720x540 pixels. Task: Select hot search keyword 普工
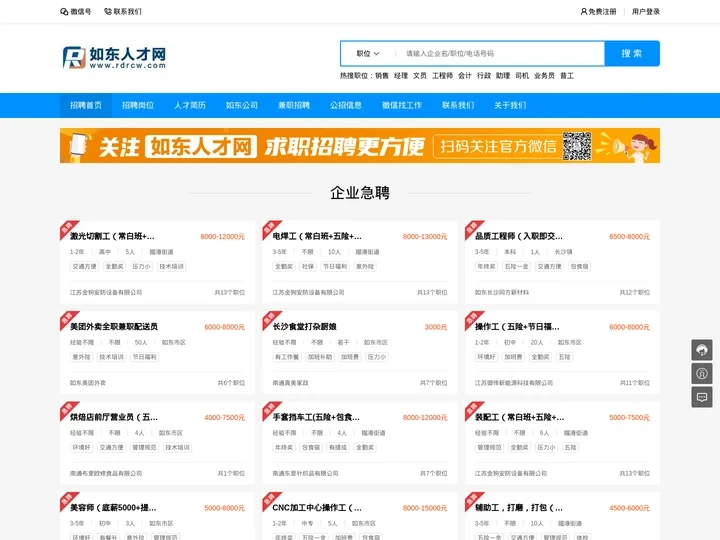(567, 76)
